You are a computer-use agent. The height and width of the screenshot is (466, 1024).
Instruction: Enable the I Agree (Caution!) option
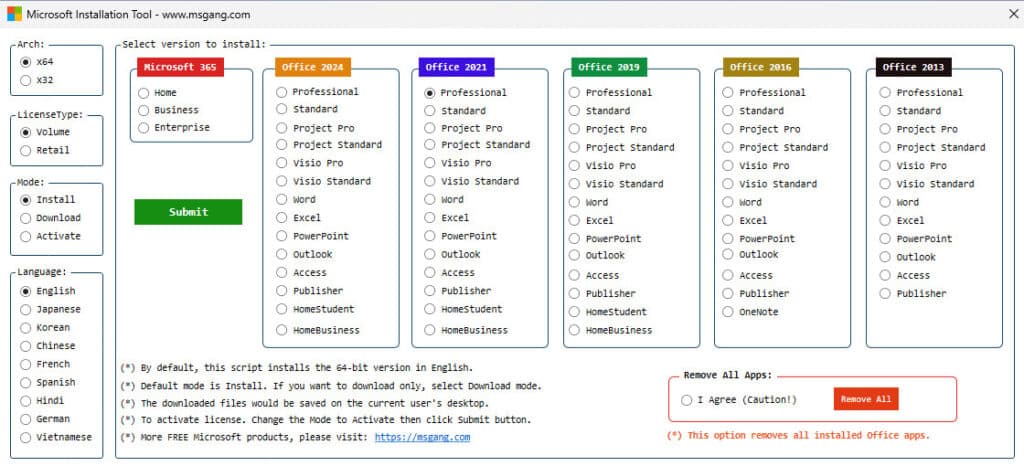686,400
